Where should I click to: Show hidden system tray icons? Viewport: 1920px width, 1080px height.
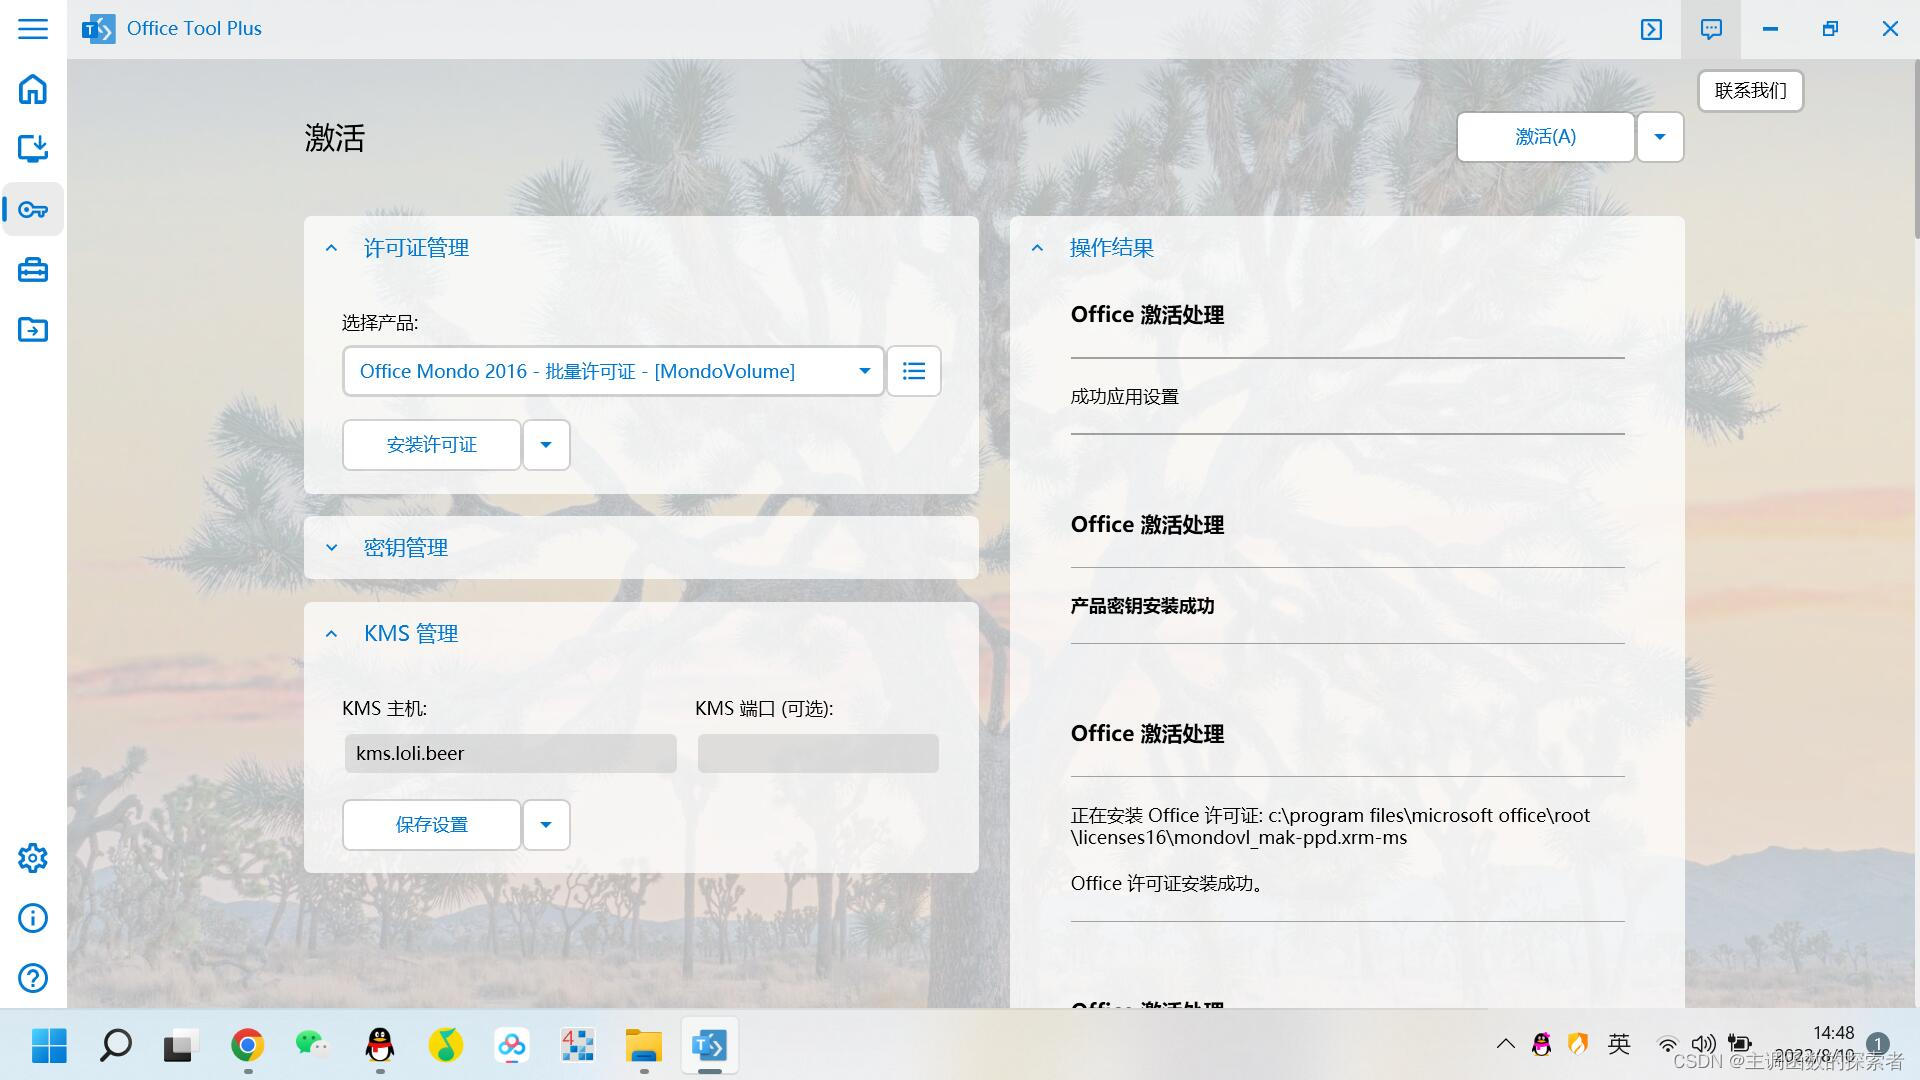pyautogui.click(x=1505, y=1044)
